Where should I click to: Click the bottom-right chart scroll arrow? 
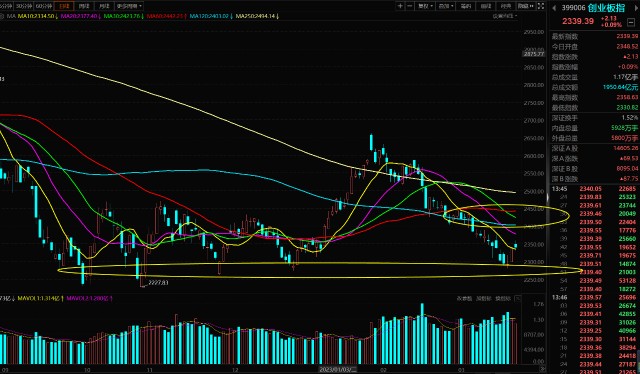pyautogui.click(x=542, y=369)
